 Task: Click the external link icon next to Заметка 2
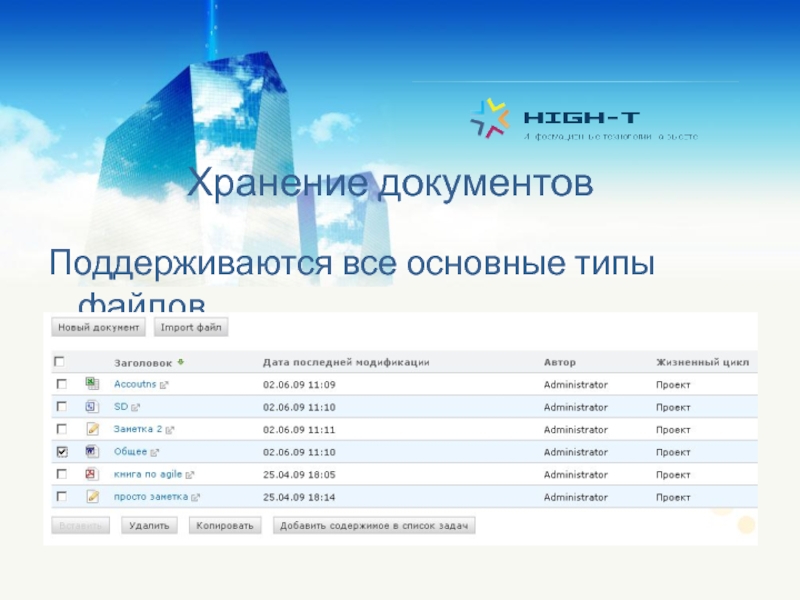point(170,430)
